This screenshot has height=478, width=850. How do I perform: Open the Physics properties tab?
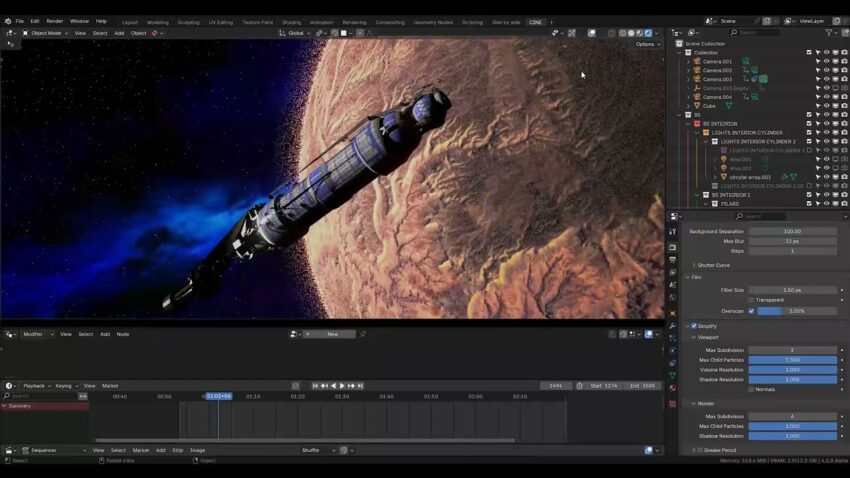(673, 351)
